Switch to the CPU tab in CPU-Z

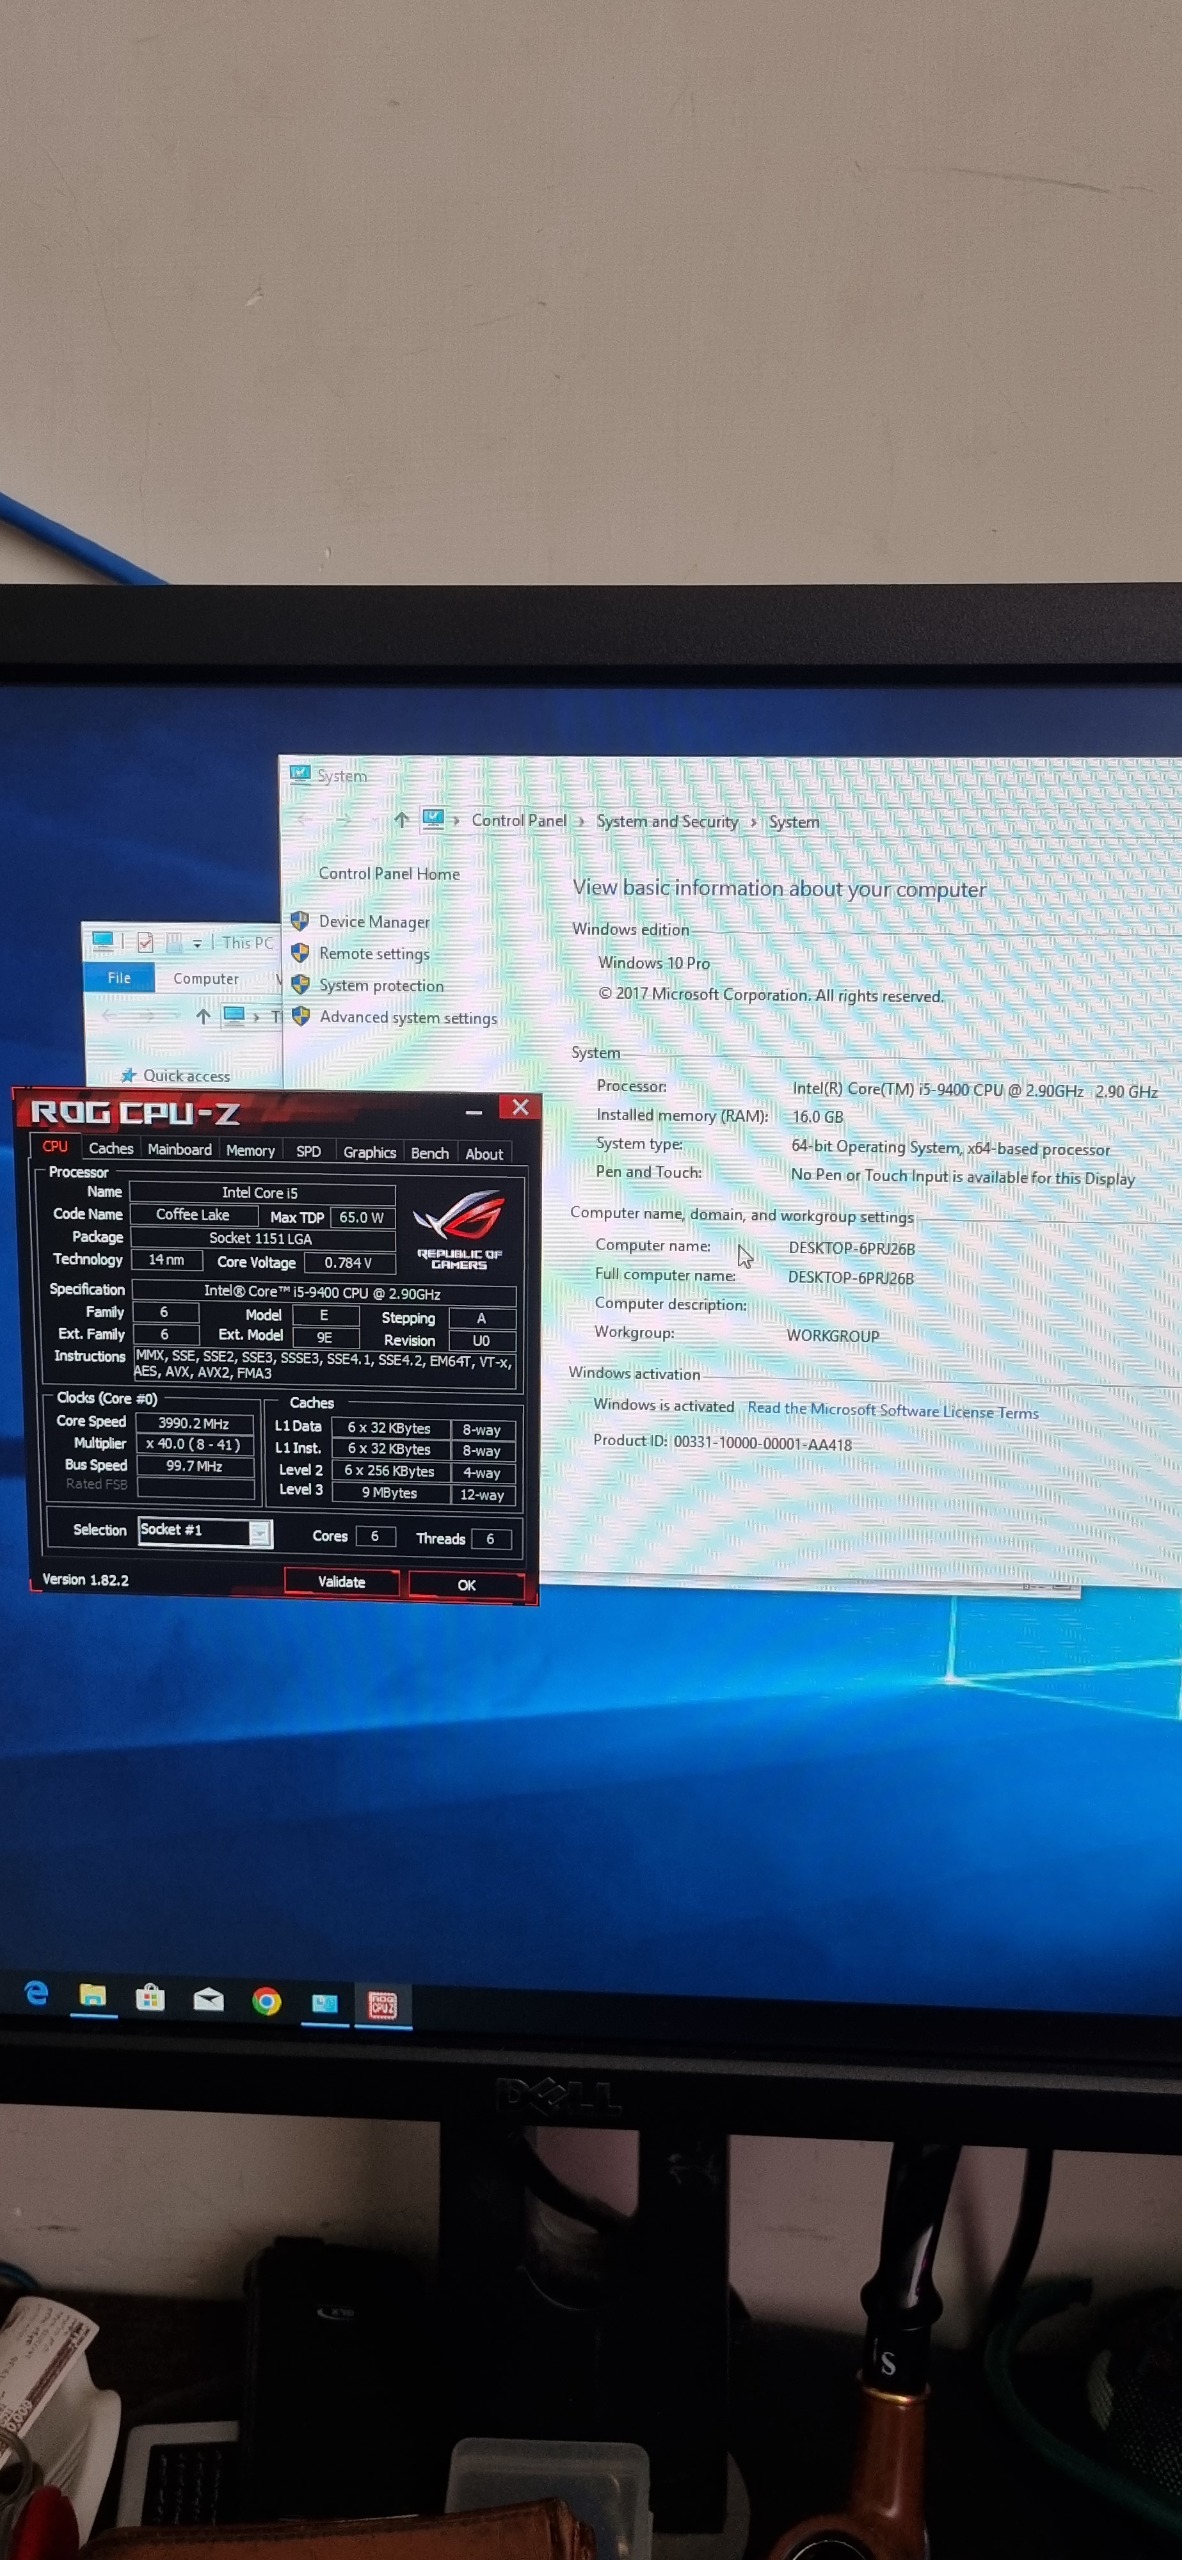[55, 1147]
